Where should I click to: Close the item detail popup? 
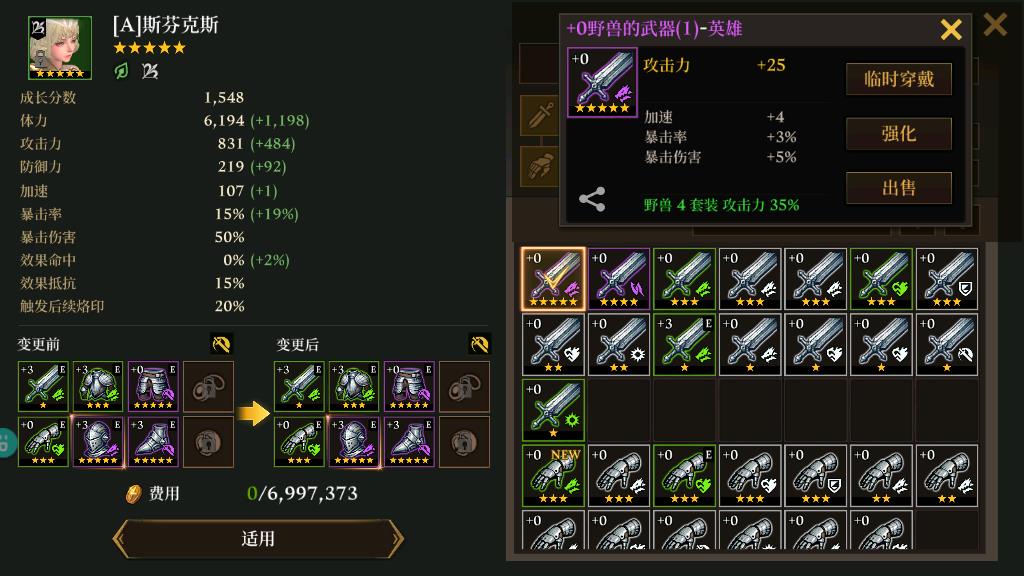pos(951,29)
